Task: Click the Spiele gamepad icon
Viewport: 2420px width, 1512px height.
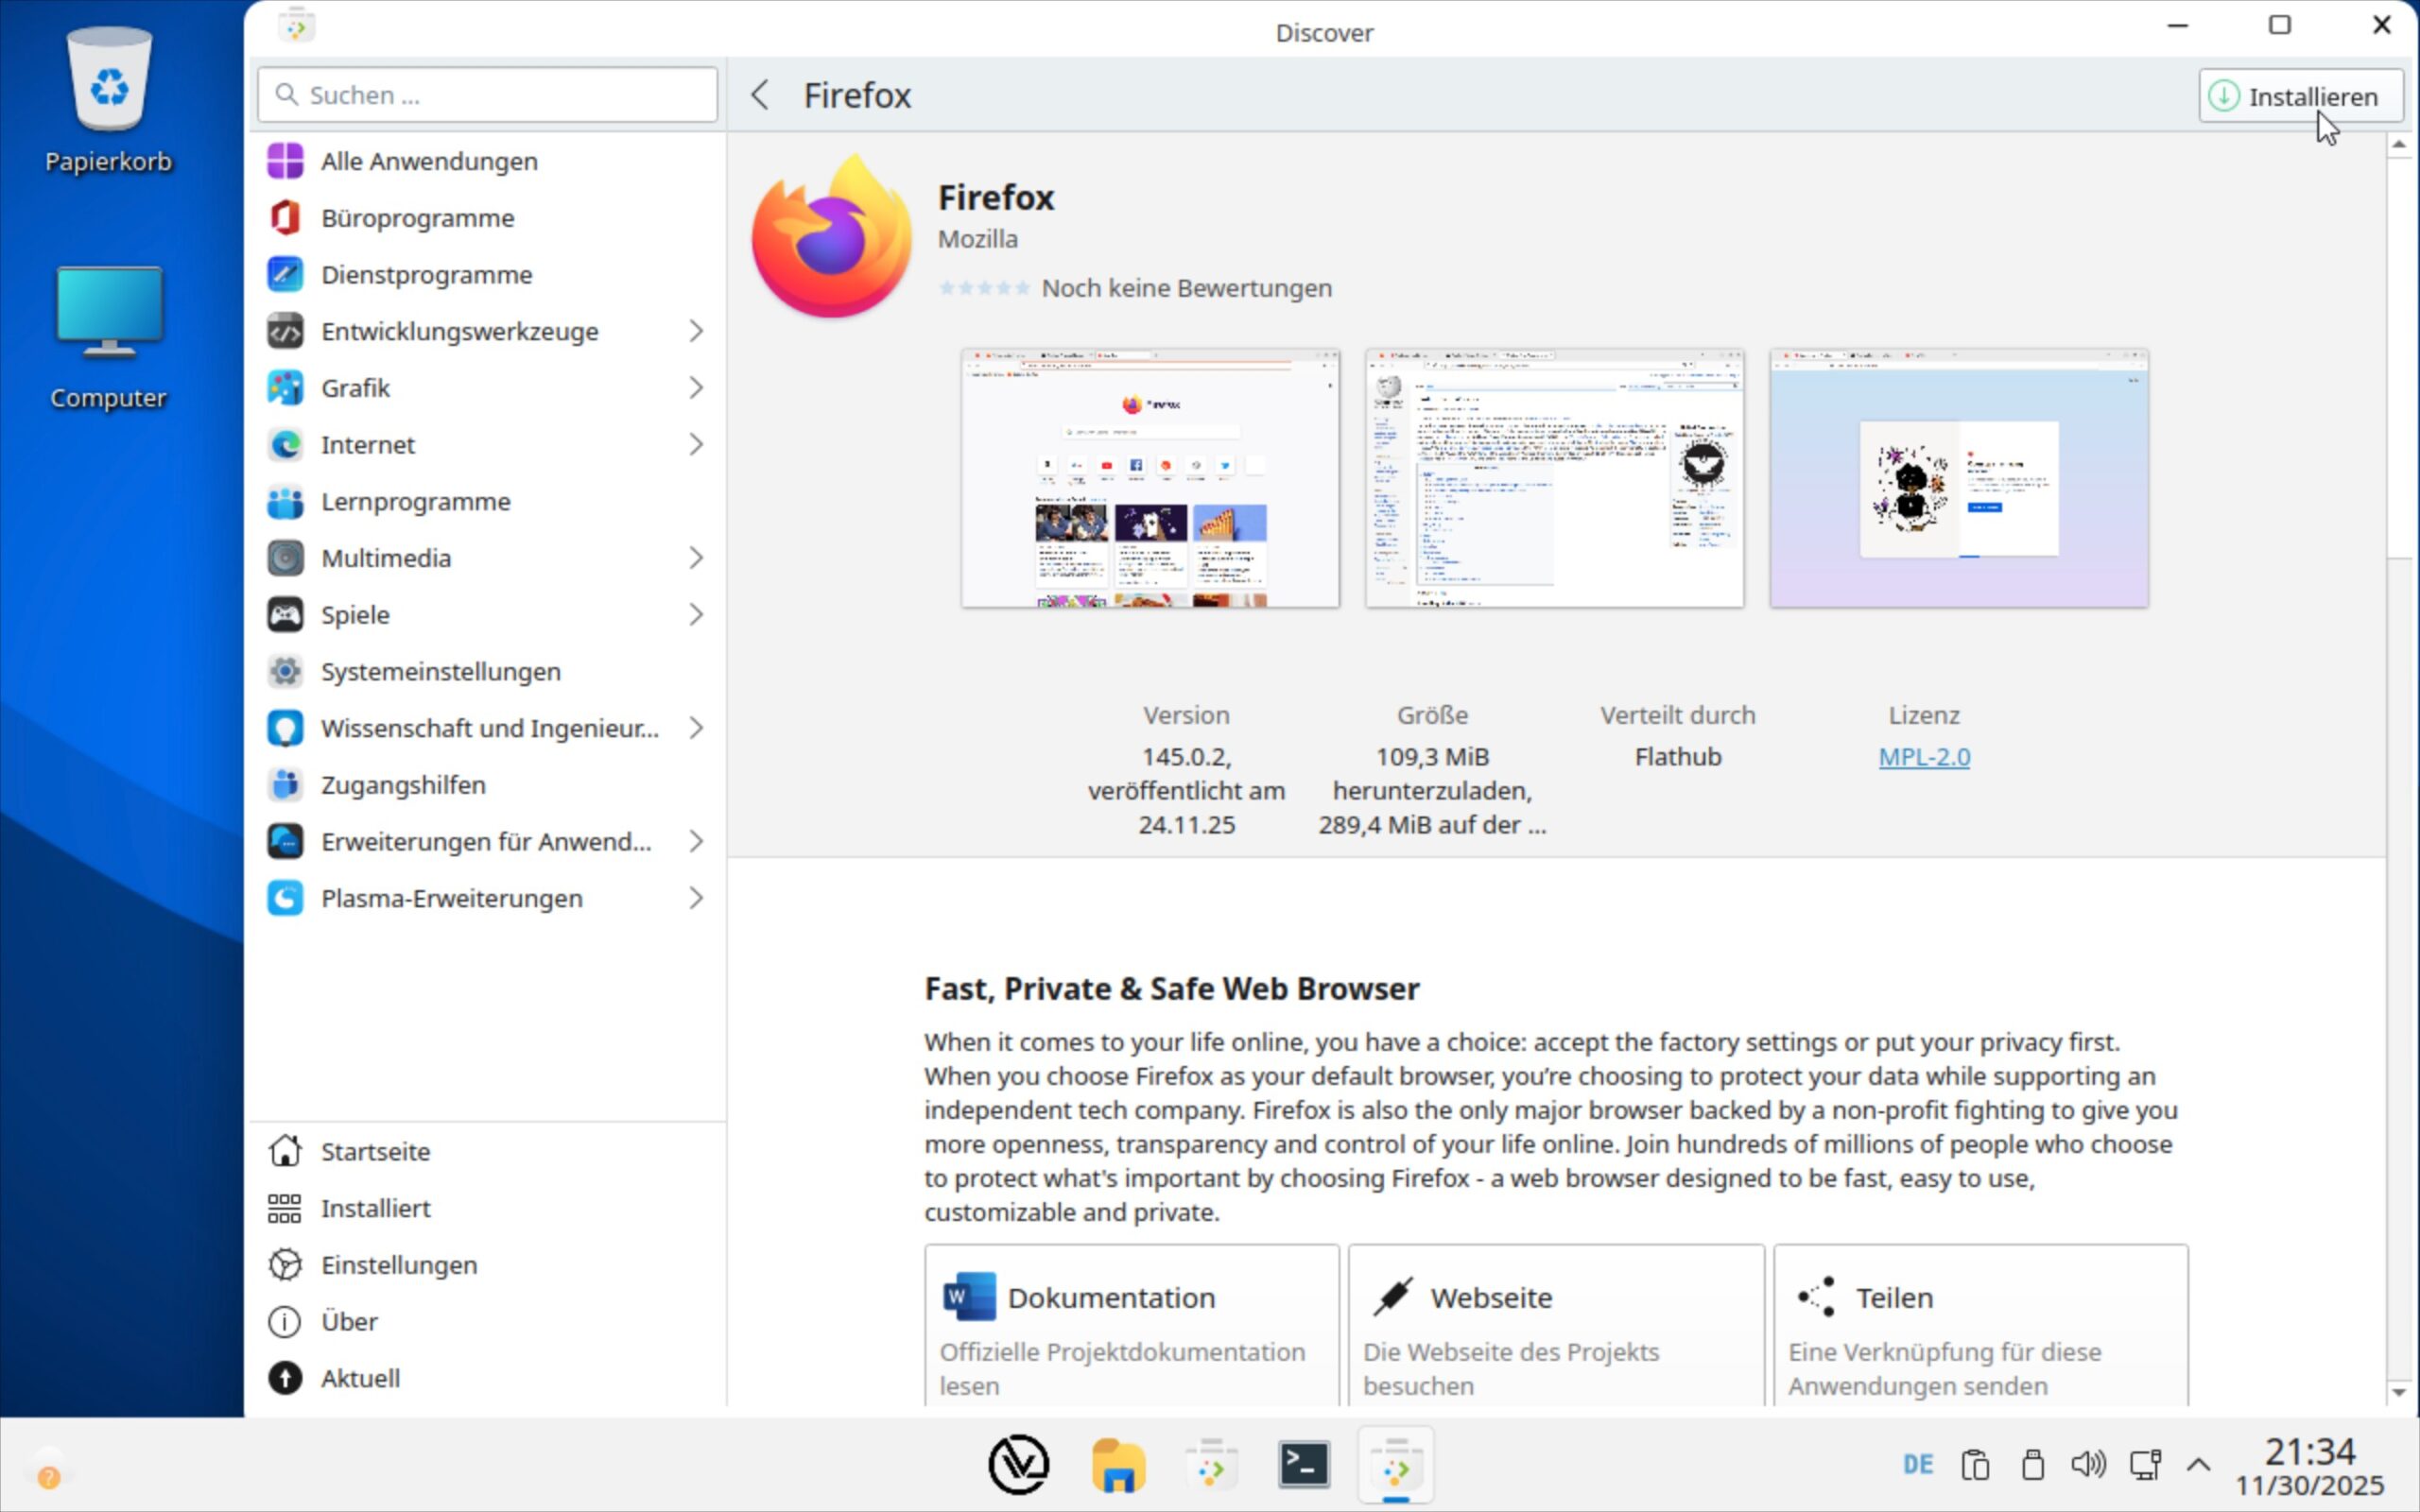Action: pyautogui.click(x=285, y=615)
